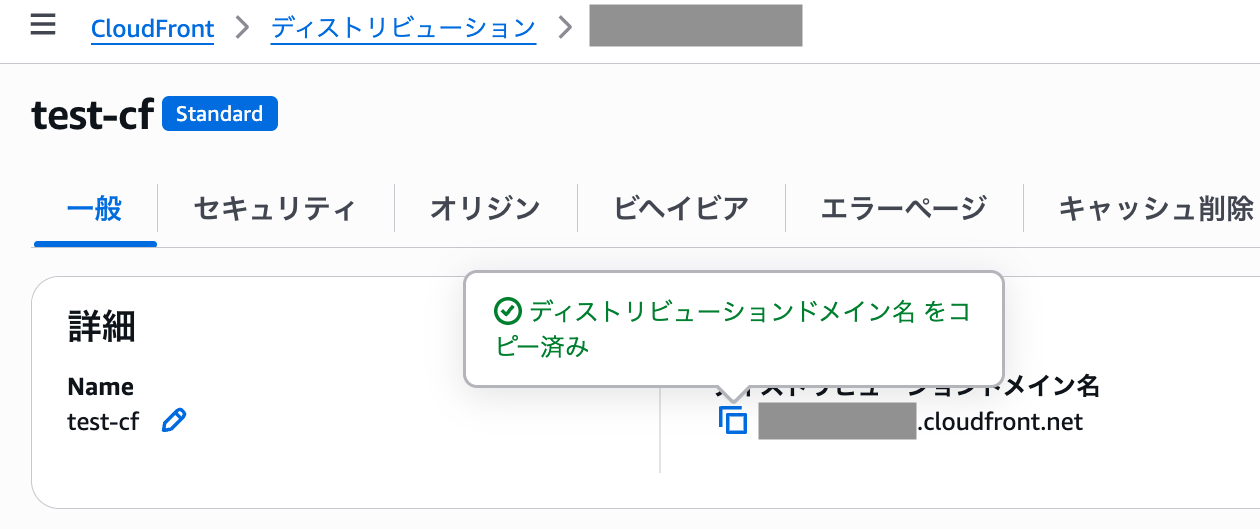Click the 詳細 section heading
Viewport: 1260px width, 529px height.
101,326
